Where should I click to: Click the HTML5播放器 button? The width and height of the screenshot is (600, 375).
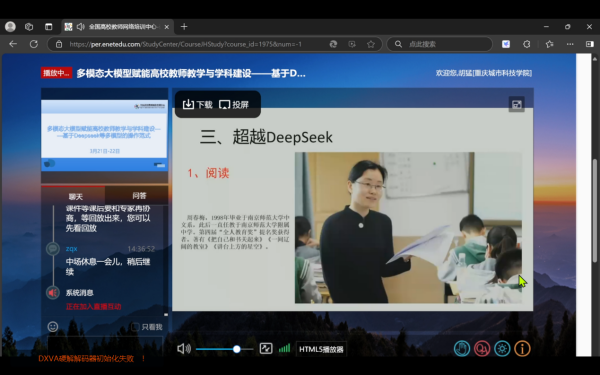click(x=321, y=349)
